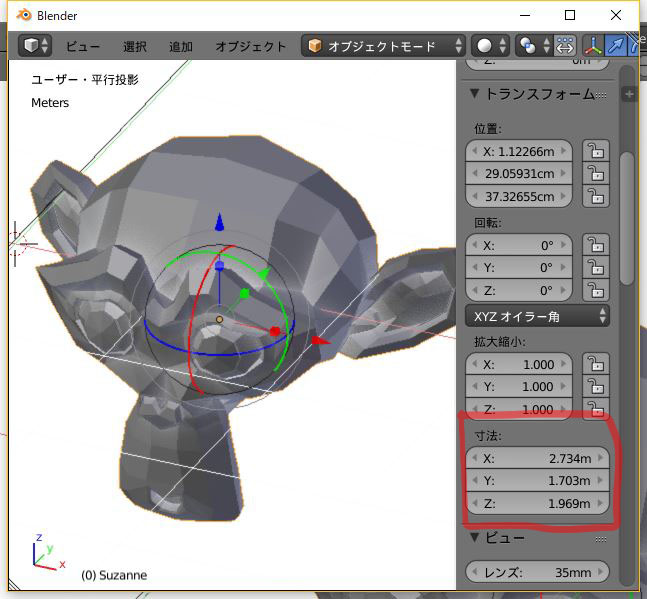The image size is (647, 599).
Task: Open the viewport shading sphere dropdown
Action: pyautogui.click(x=491, y=45)
